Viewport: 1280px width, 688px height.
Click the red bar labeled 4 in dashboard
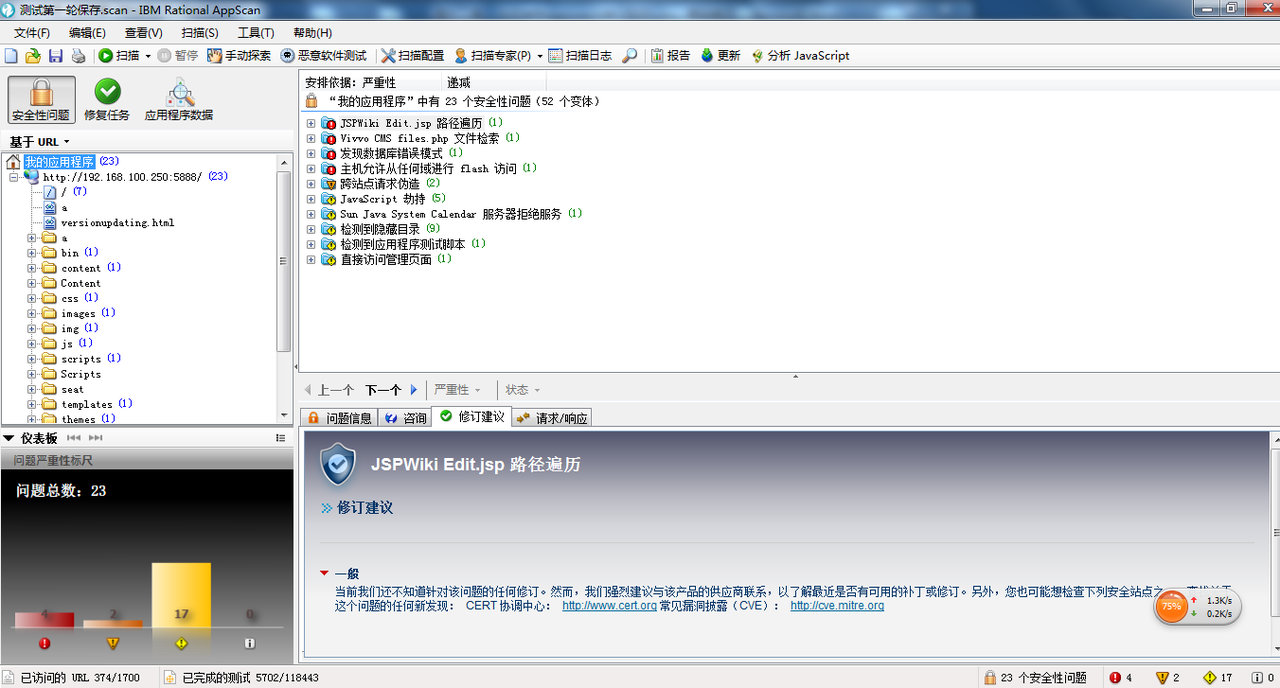(x=44, y=621)
